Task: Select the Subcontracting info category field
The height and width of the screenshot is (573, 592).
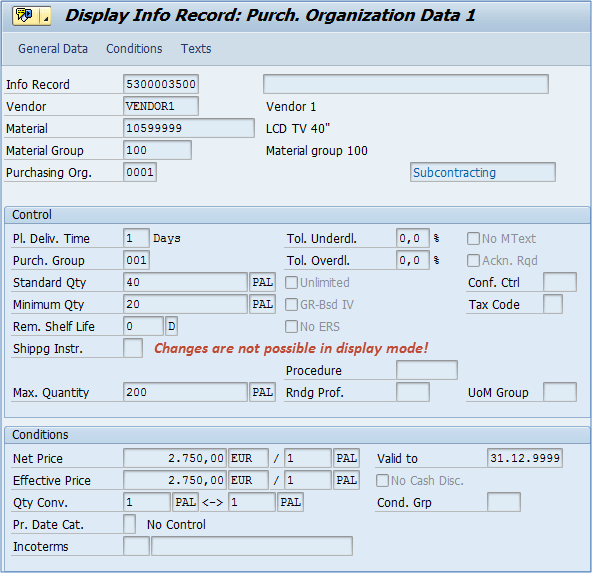Action: click(x=483, y=173)
